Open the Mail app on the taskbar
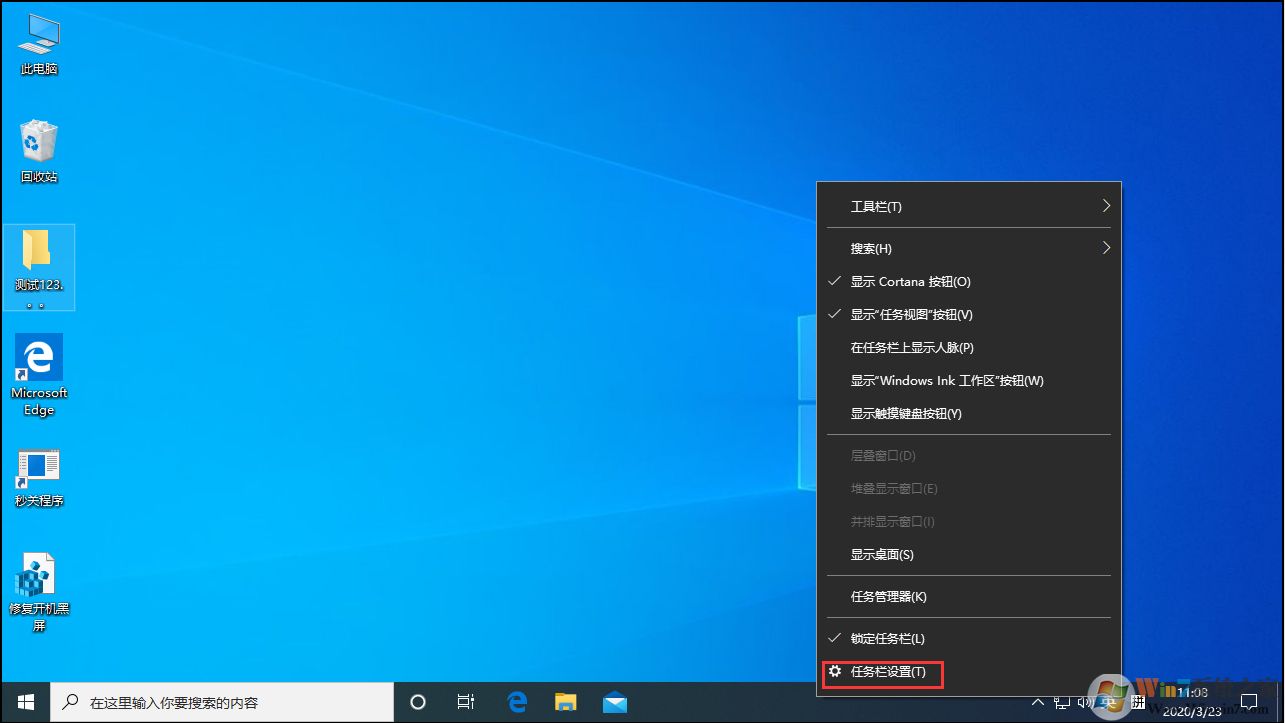The width and height of the screenshot is (1285, 723). point(614,702)
